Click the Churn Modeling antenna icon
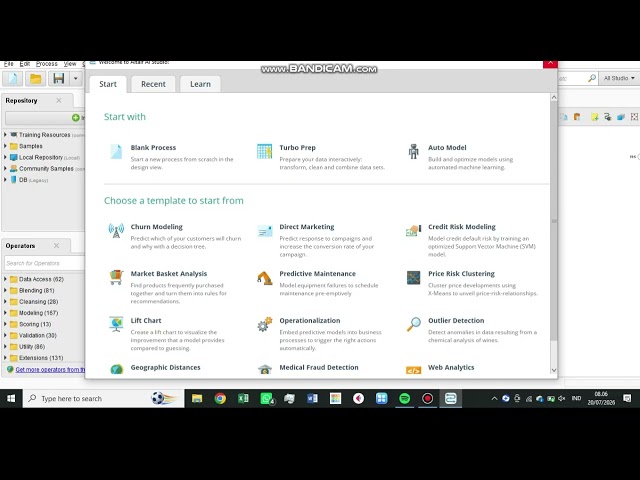The image size is (640, 480). tap(116, 231)
